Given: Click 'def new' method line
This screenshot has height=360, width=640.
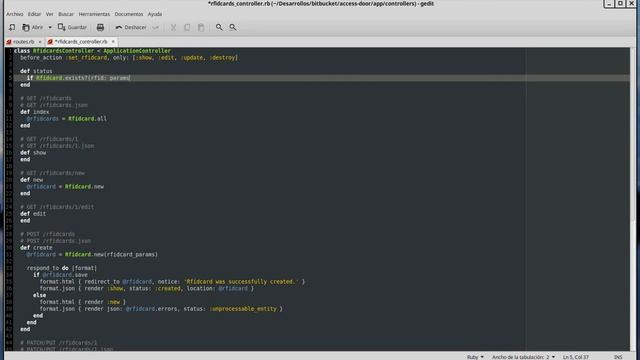Looking at the screenshot, I should (x=31, y=180).
